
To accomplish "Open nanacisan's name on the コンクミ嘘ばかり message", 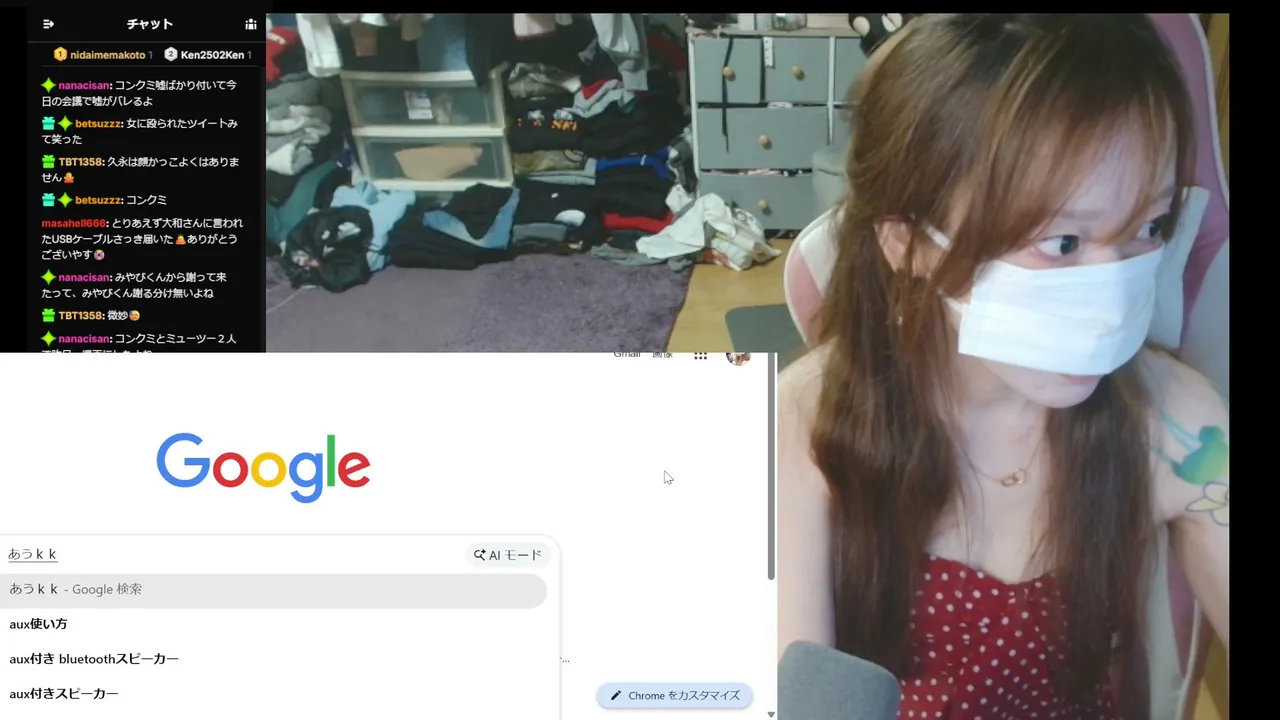I will coord(84,85).
